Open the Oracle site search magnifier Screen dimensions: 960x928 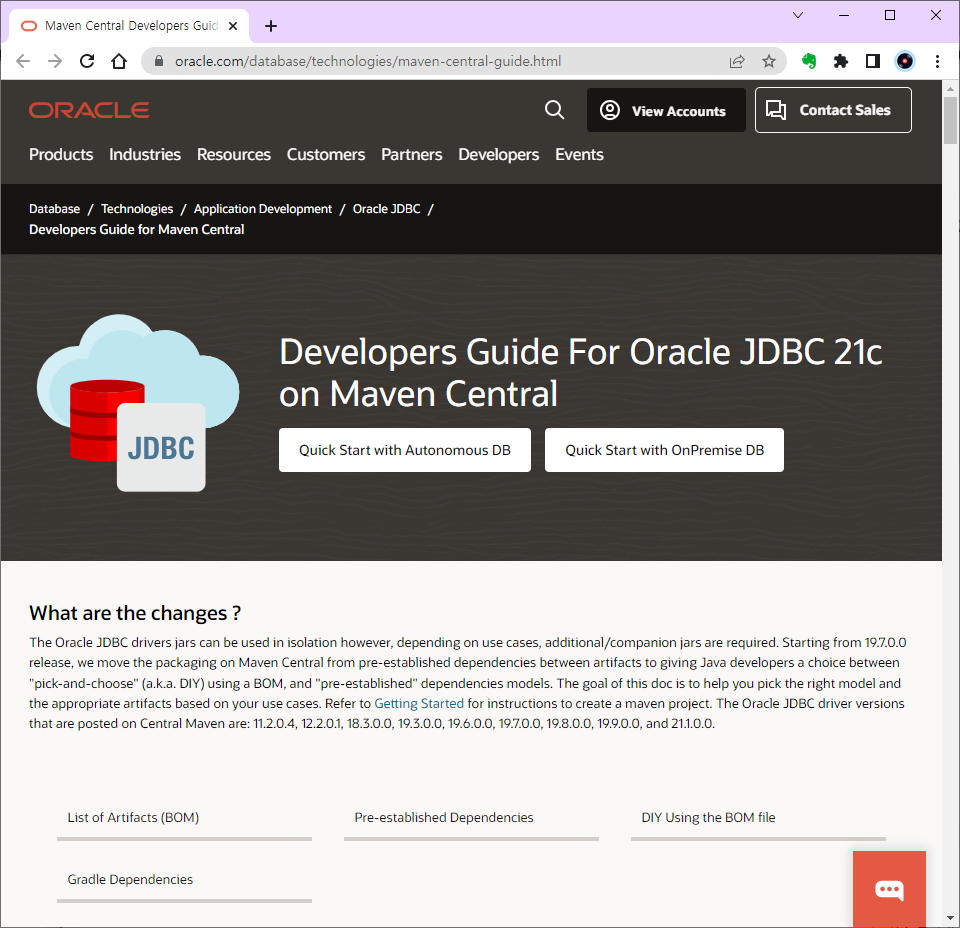pyautogui.click(x=555, y=110)
